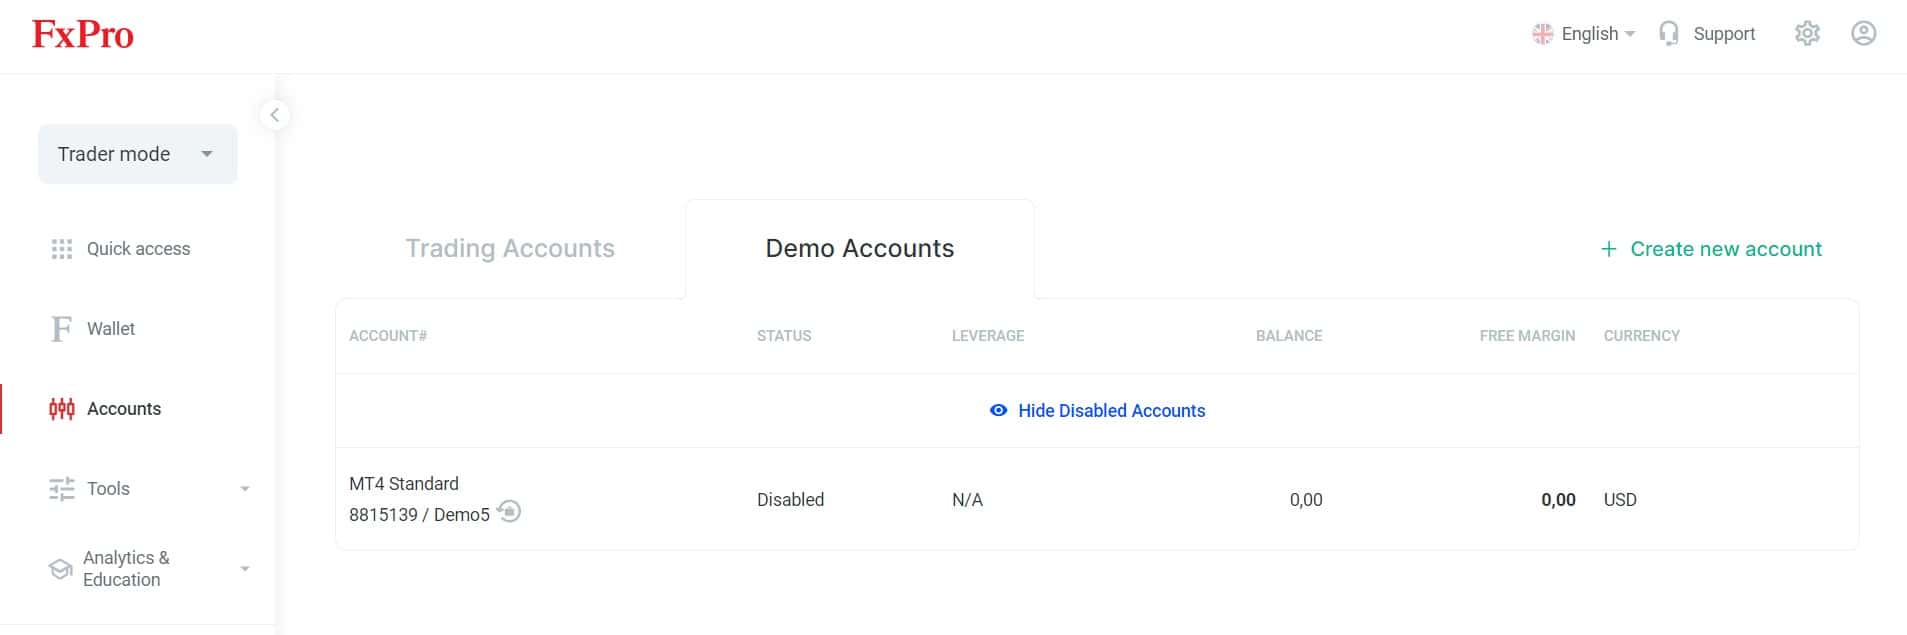
Task: Click the MT4 Standard account name
Action: click(x=404, y=484)
